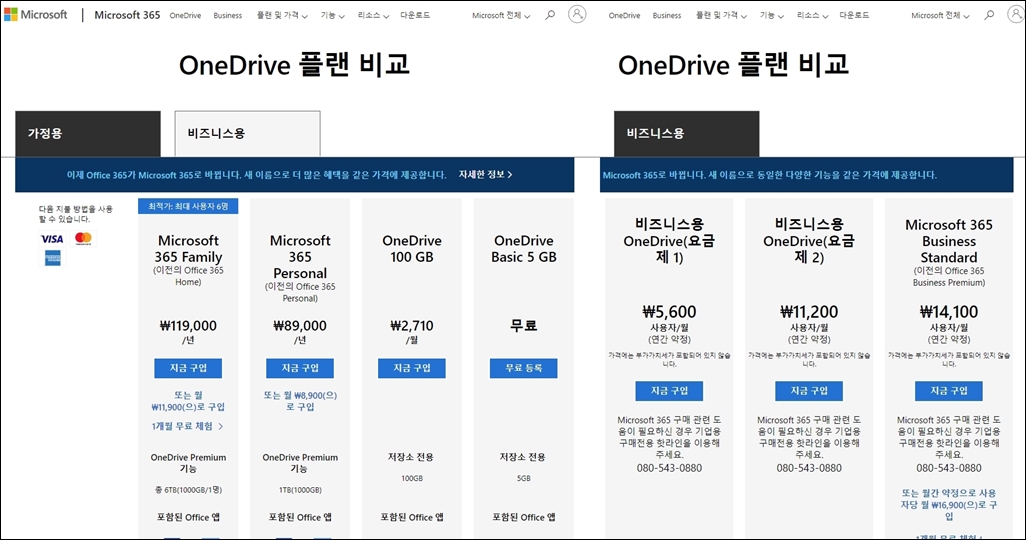Expand 플랜 및 가격 menu in right page
1026x540 pixels.
[721, 15]
